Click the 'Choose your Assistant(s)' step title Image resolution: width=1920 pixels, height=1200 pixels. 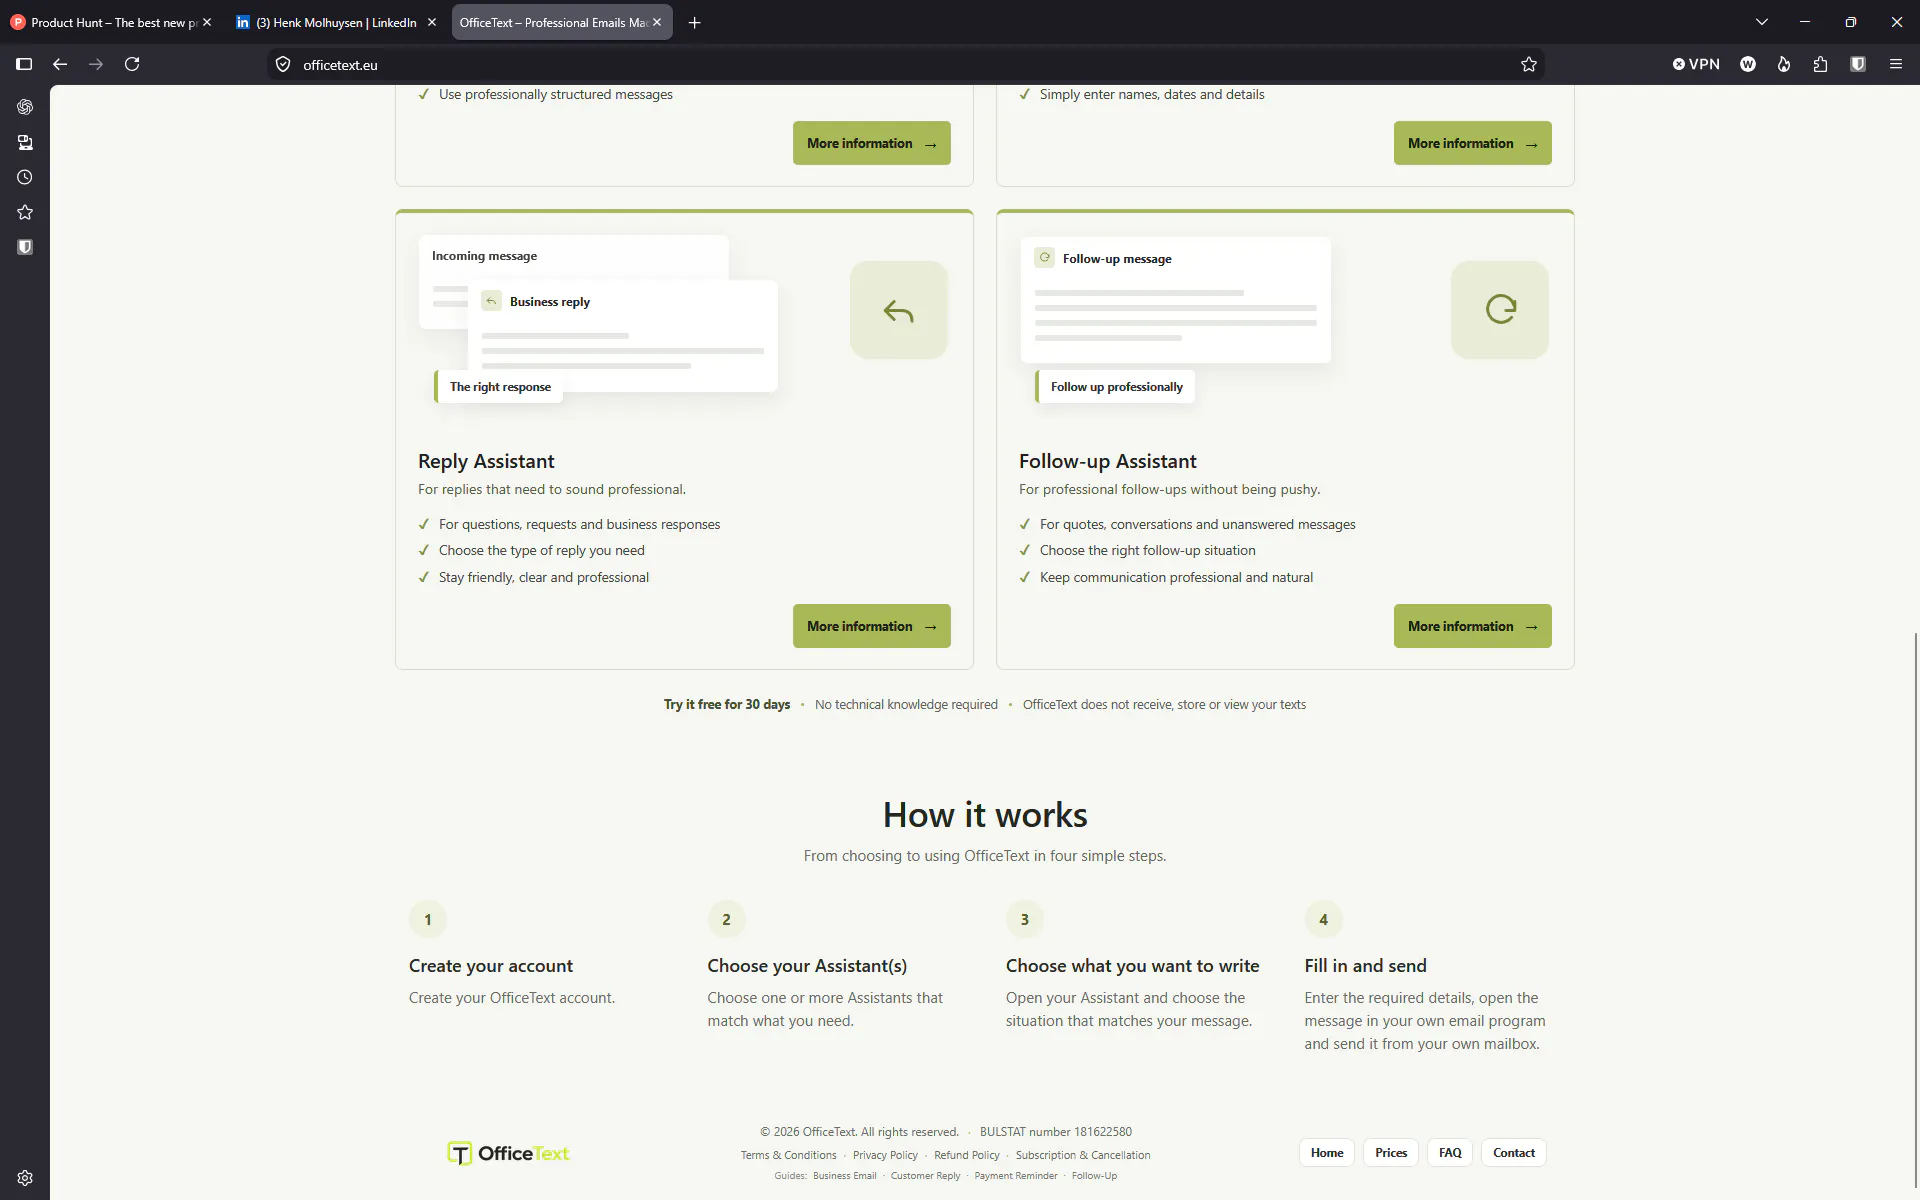pyautogui.click(x=807, y=966)
